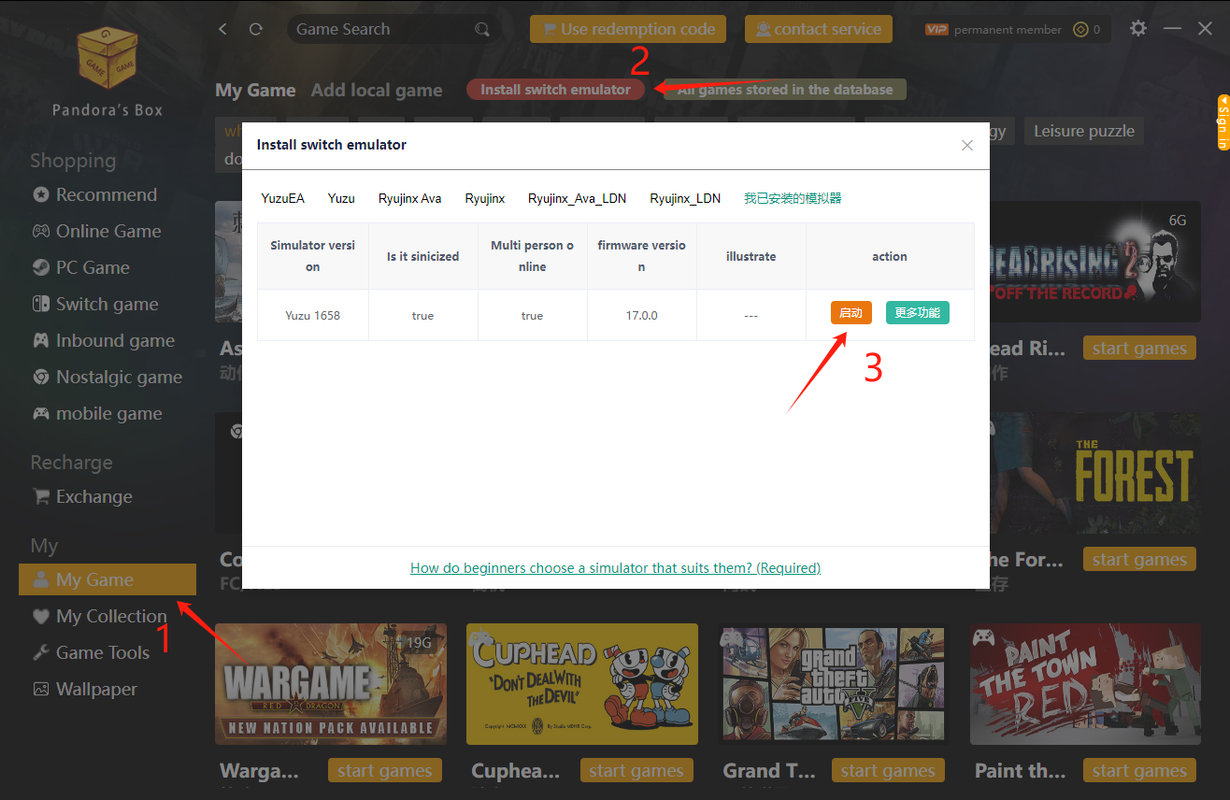Screen dimensions: 1230x800
Task: Click the Pandora's Box logo
Action: coord(108,58)
